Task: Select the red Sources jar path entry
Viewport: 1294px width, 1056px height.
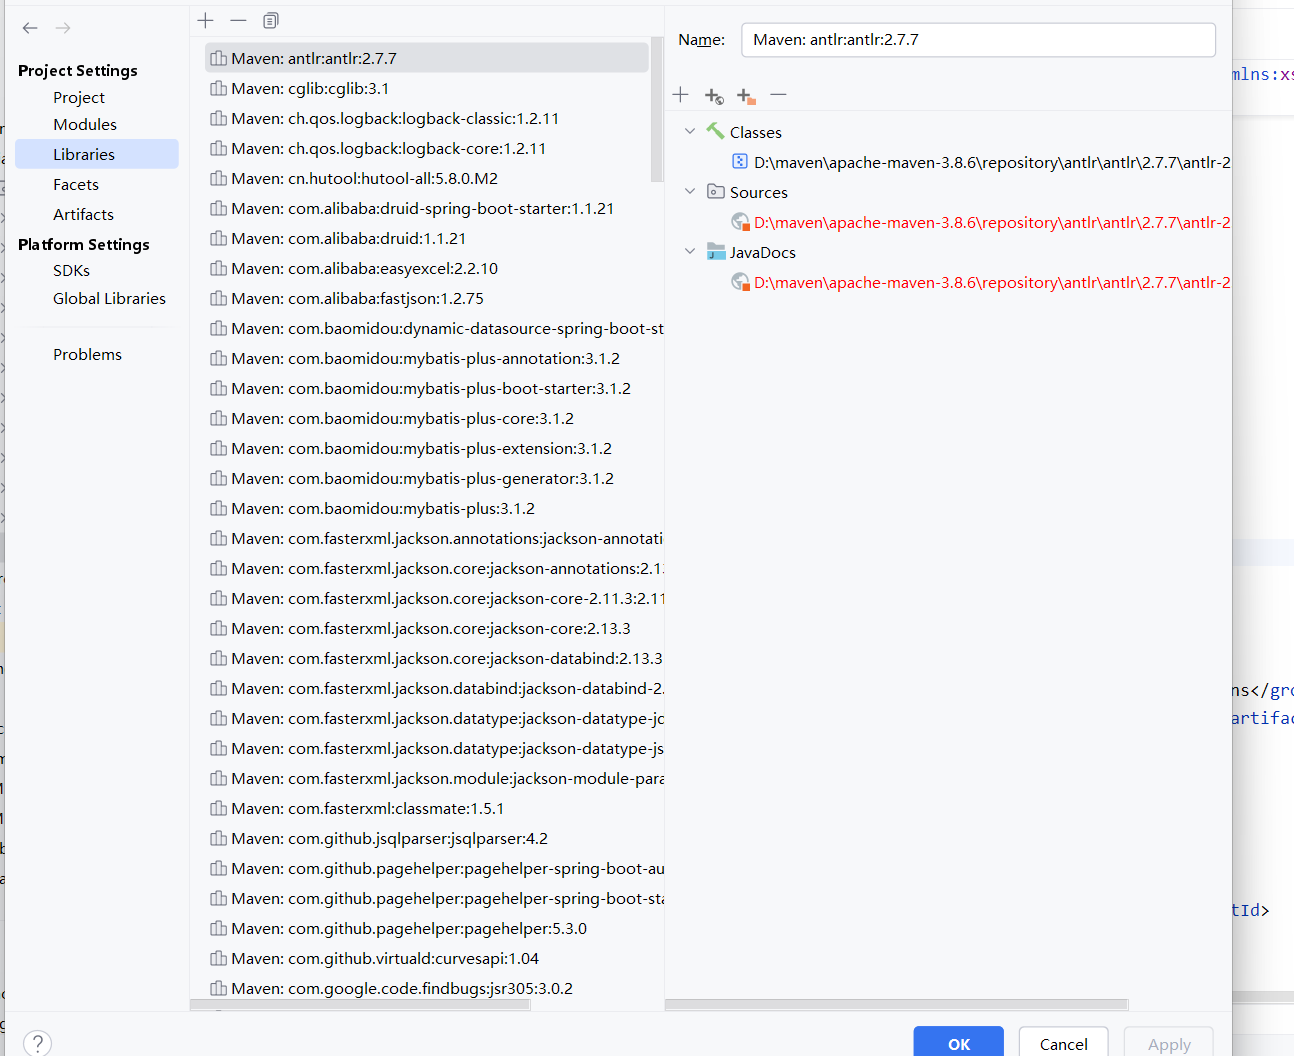Action: [x=992, y=222]
